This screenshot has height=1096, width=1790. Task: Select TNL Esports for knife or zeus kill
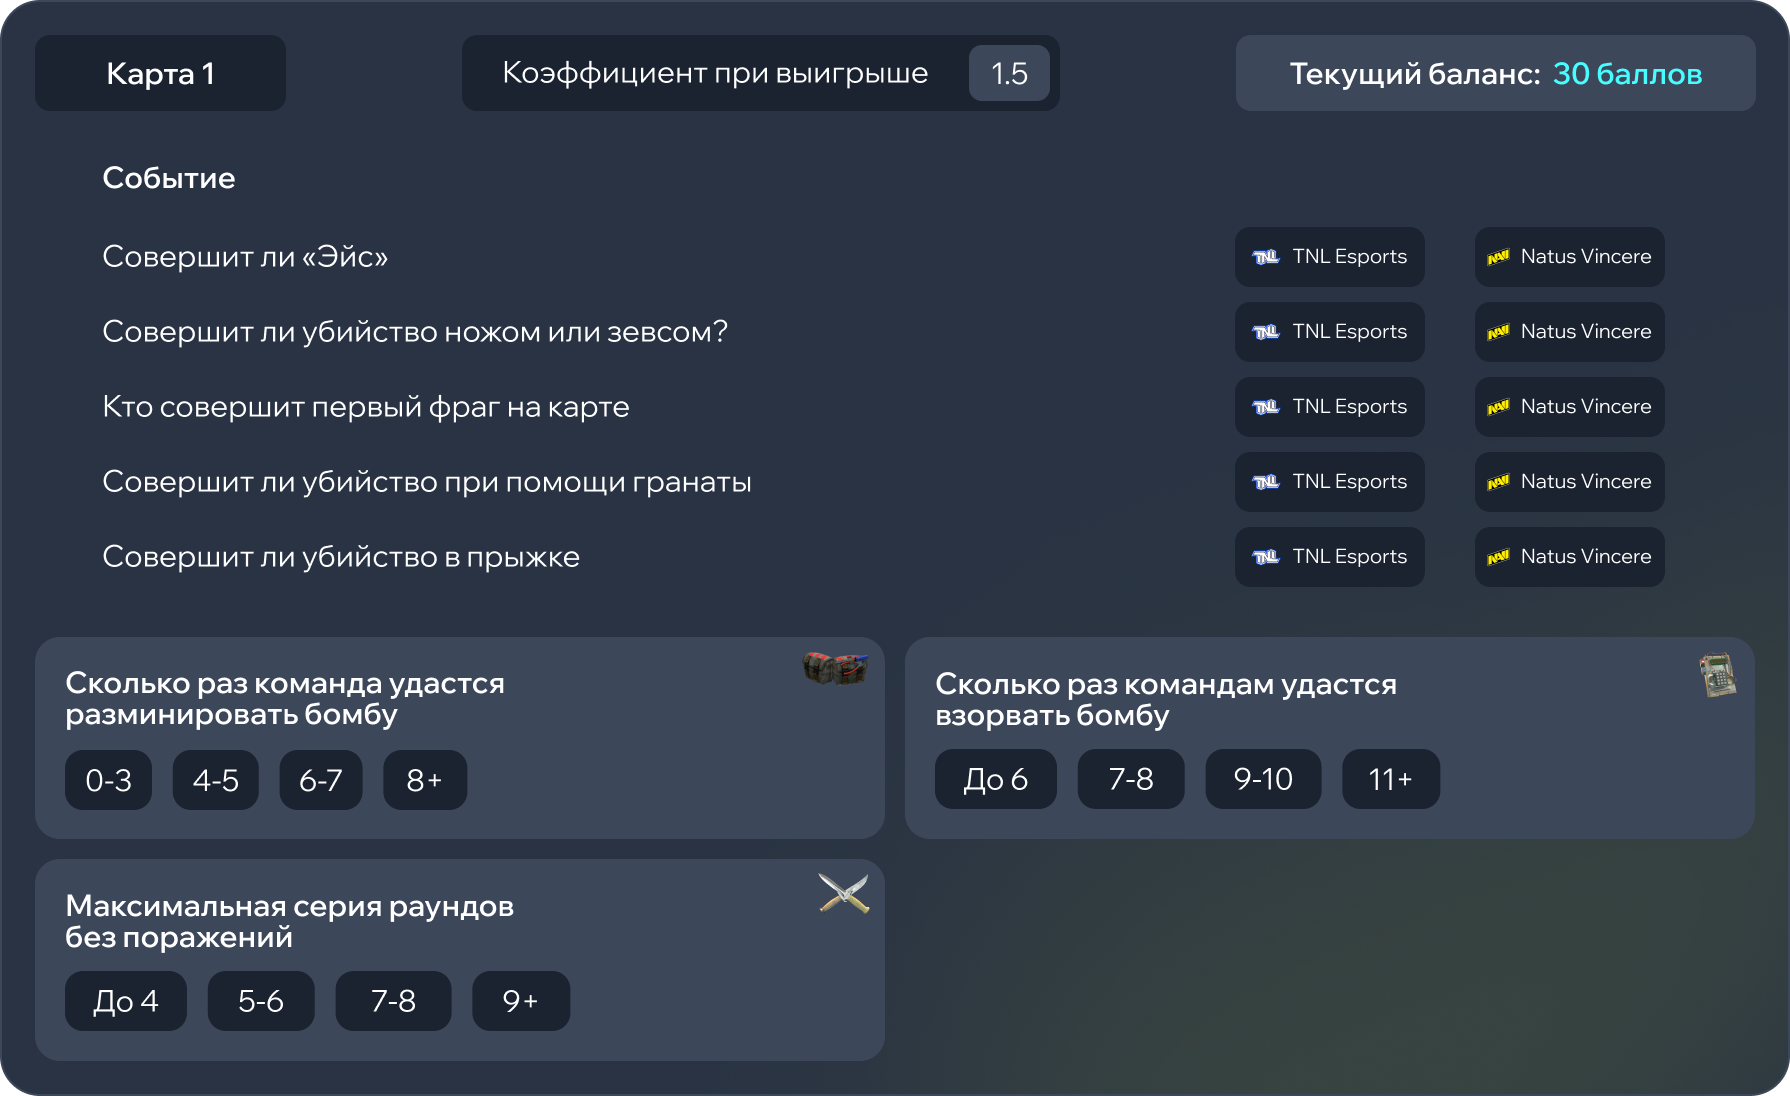1329,331
